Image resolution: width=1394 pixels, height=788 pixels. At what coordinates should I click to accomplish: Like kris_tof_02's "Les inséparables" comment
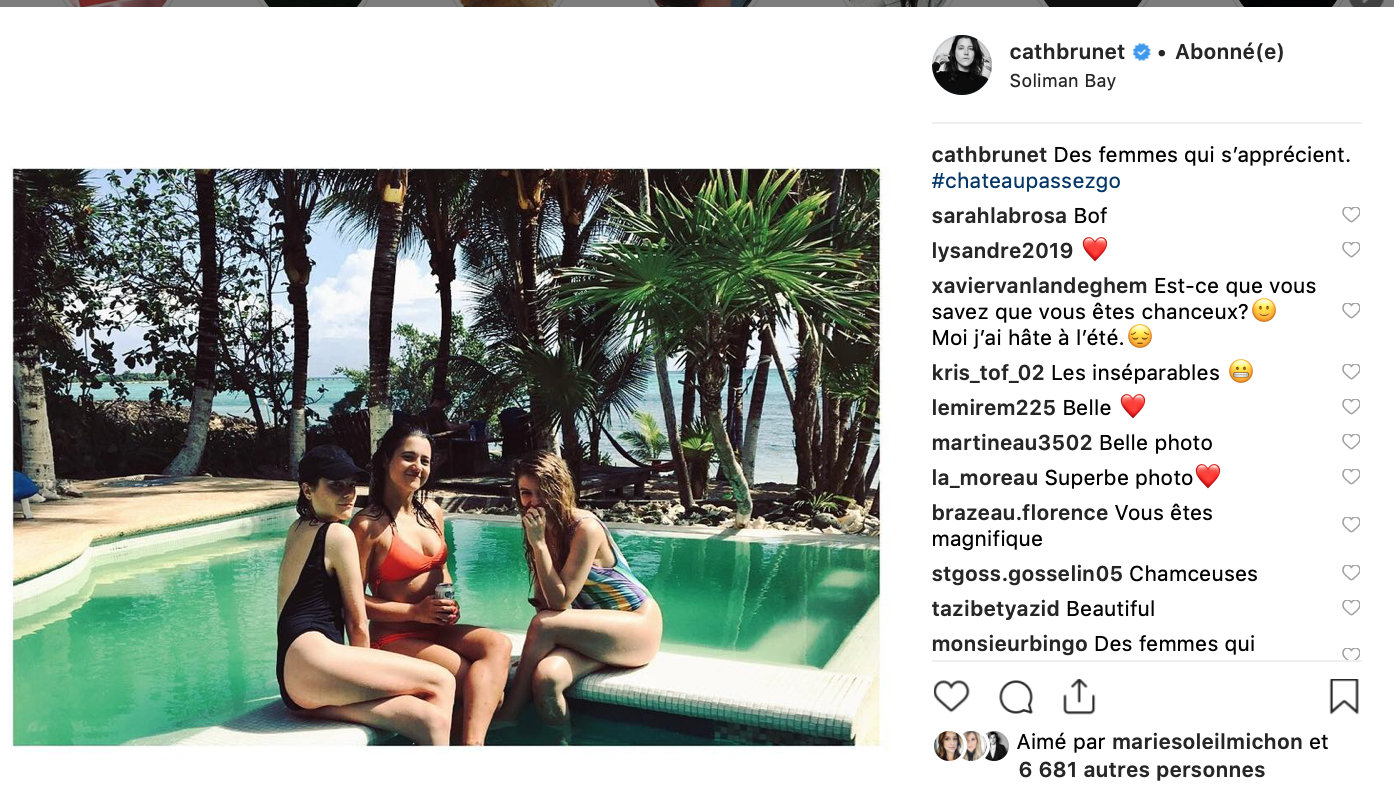[x=1351, y=372]
